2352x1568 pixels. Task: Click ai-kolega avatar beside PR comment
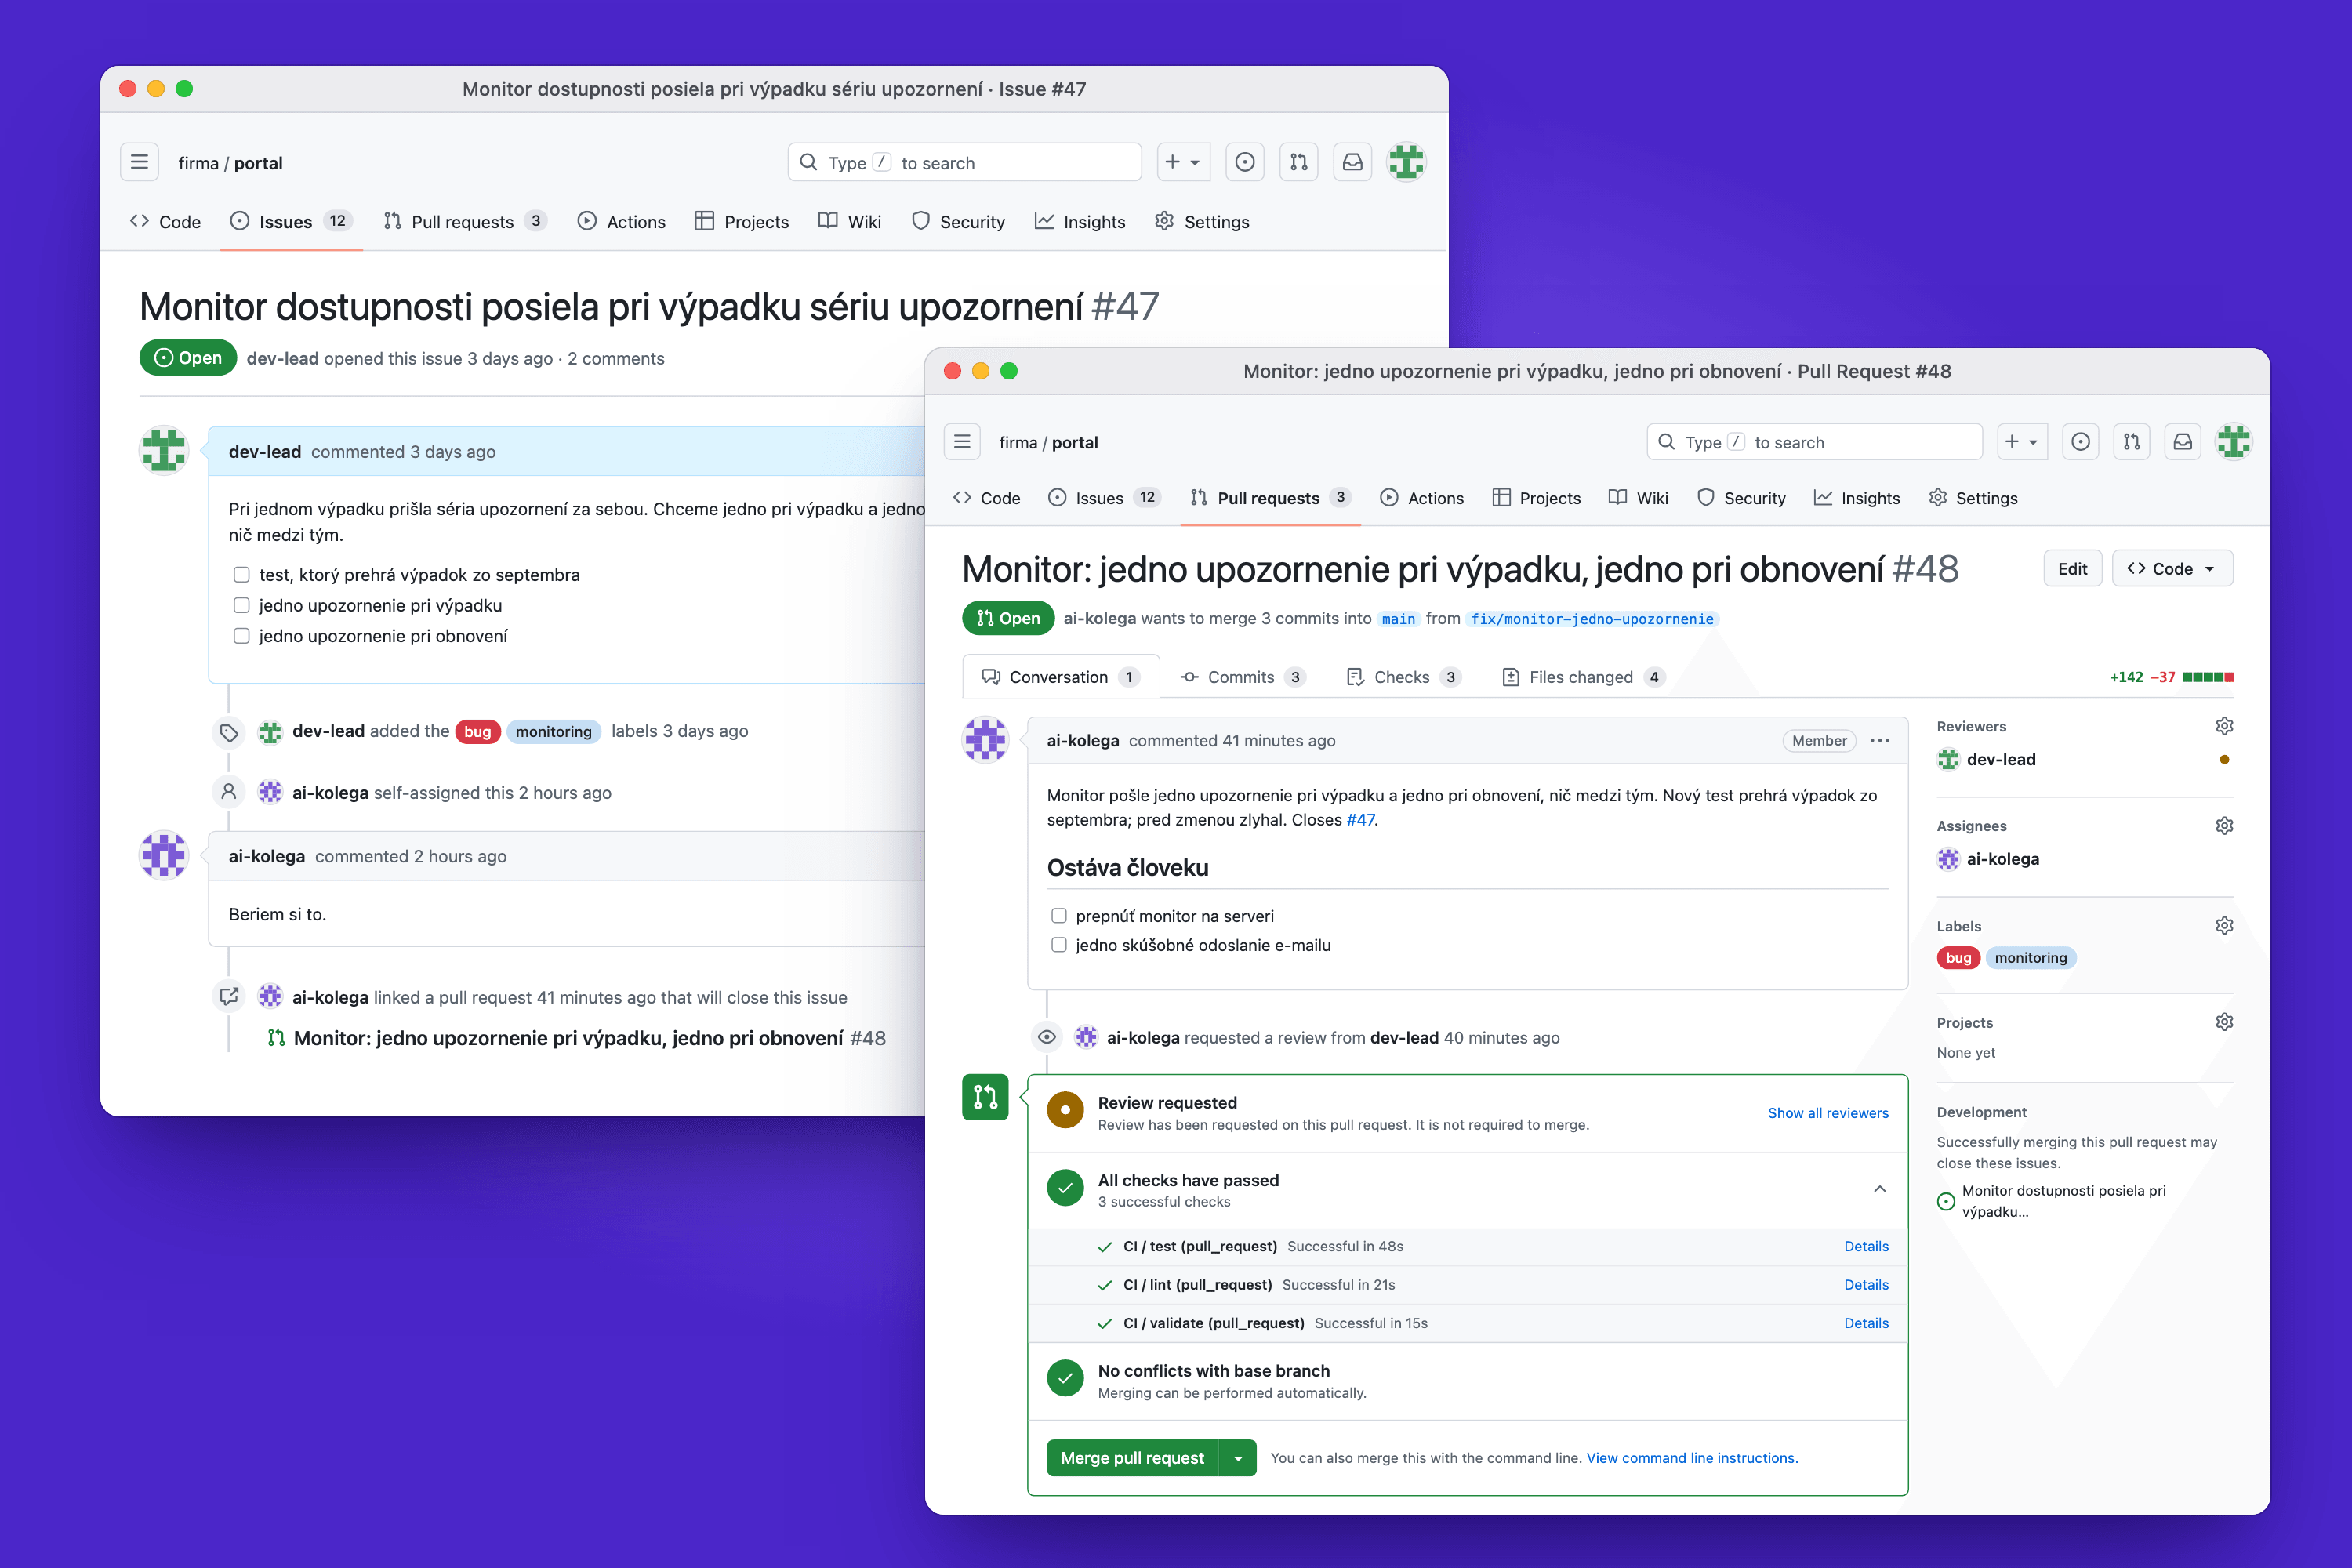(x=985, y=740)
